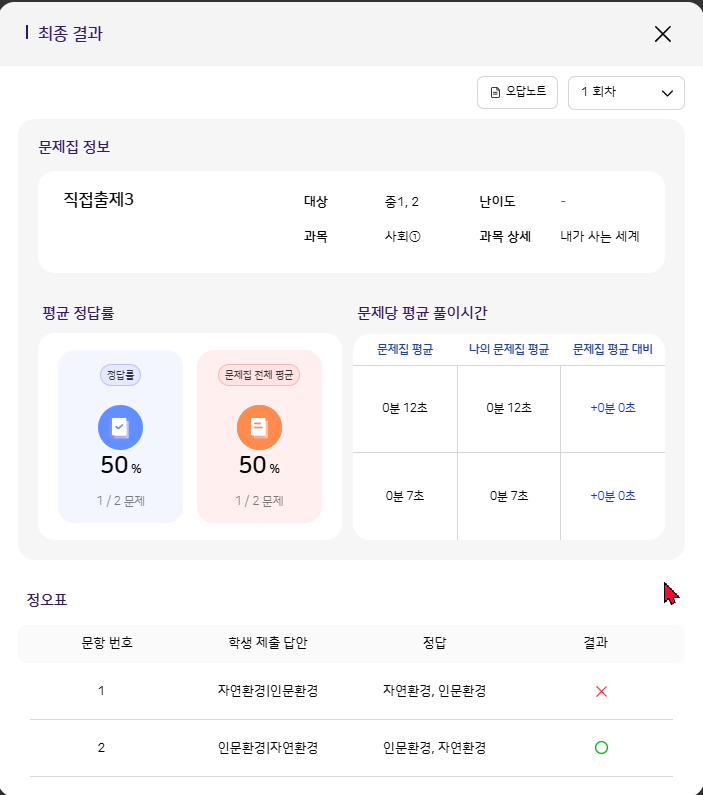Select the second +0분 0초 comparison value

coord(612,496)
